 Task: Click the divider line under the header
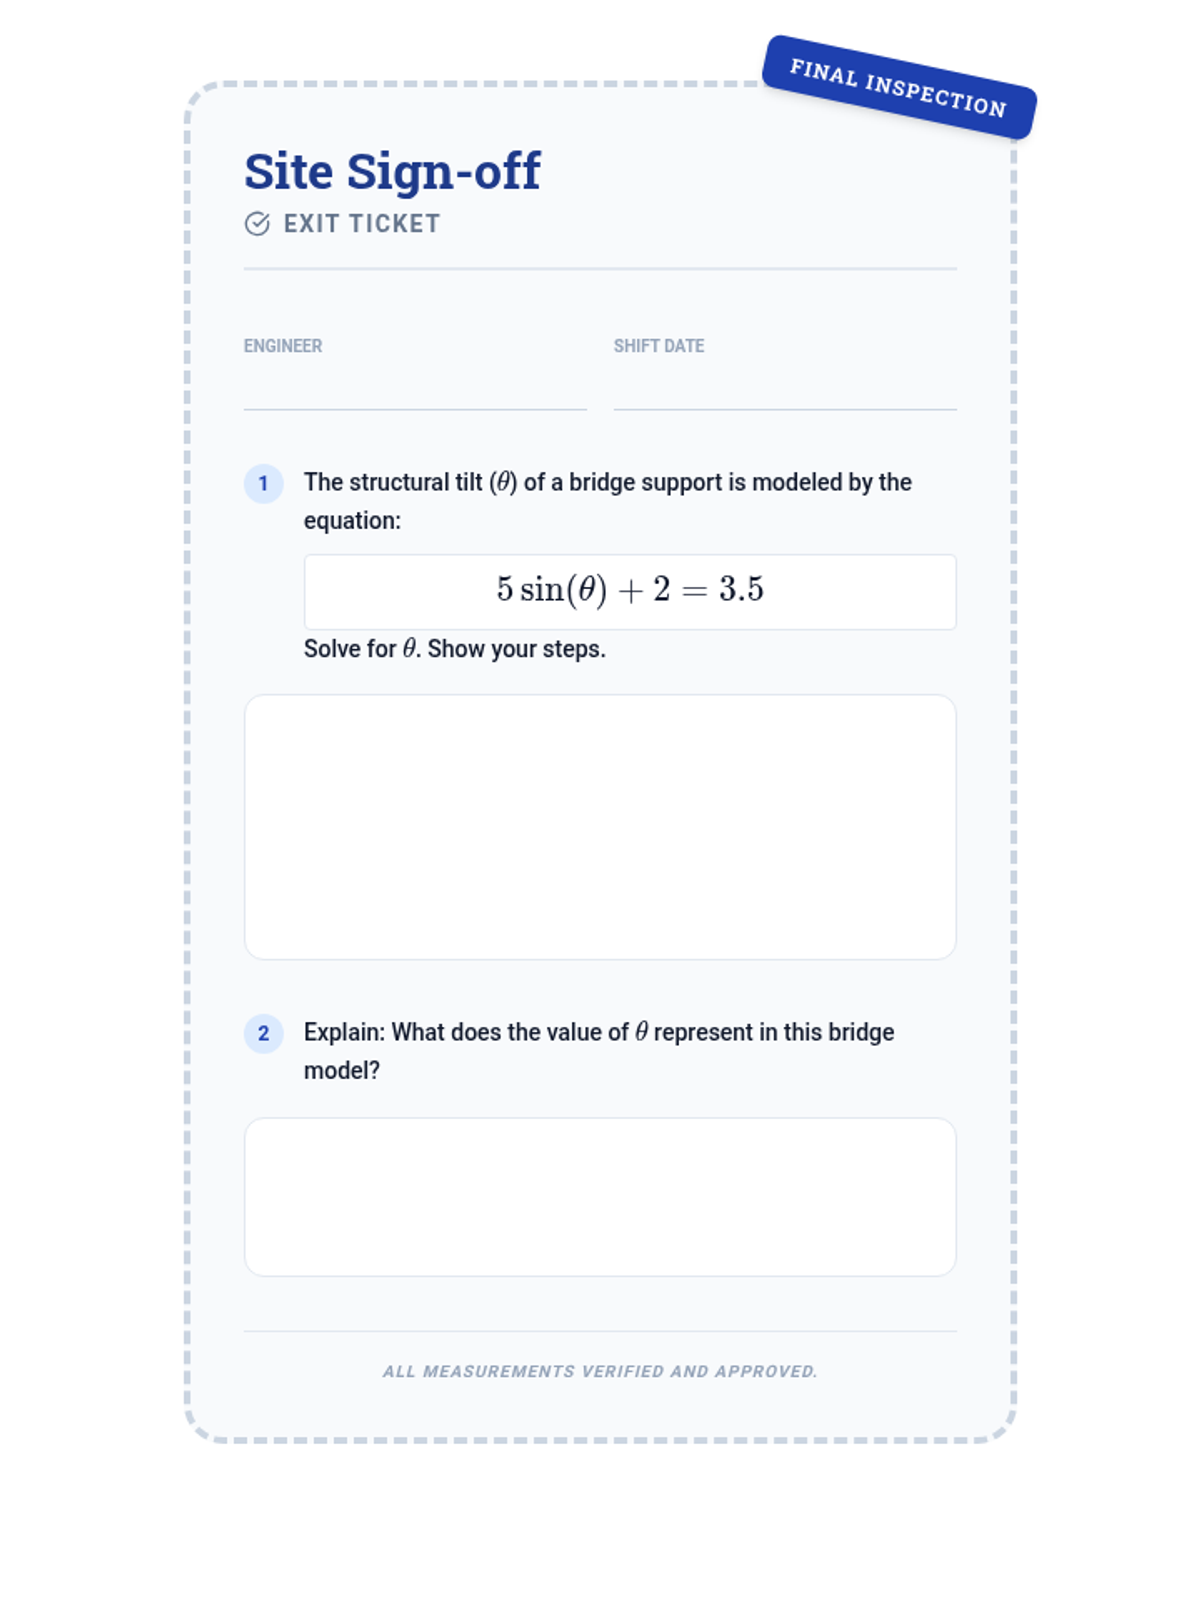[600, 269]
